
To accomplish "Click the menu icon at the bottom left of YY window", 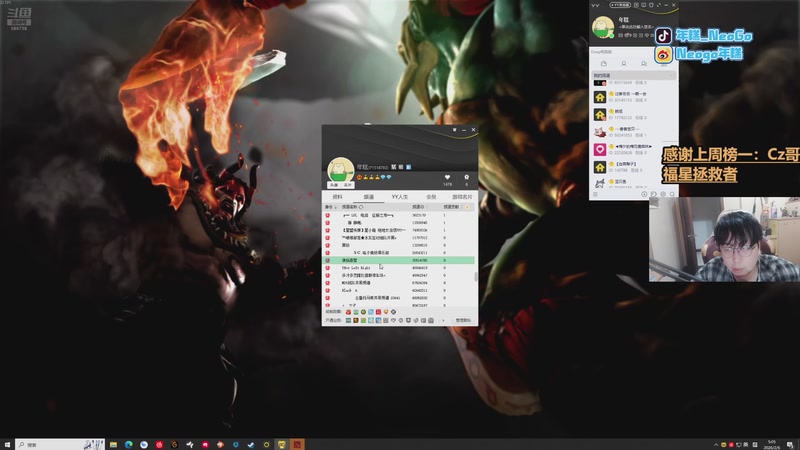I will pos(595,194).
